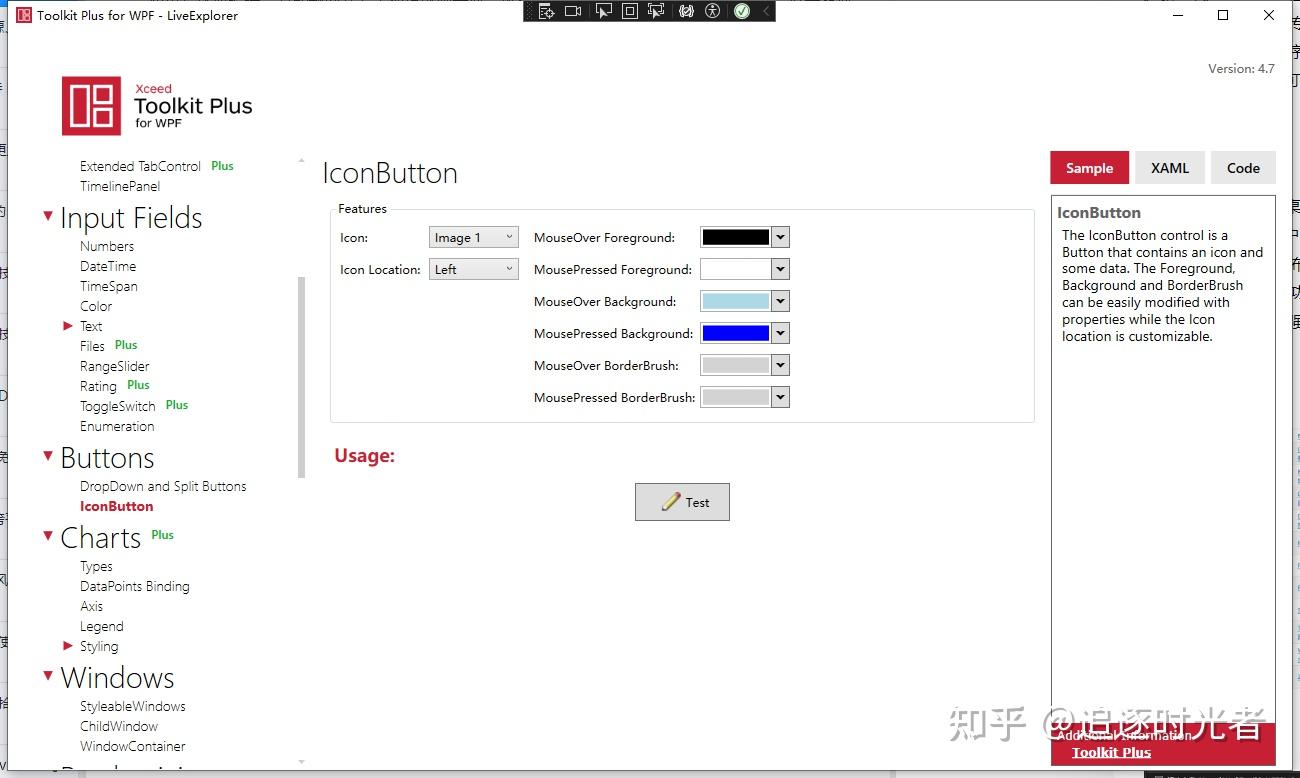Click the video camera icon in debug toolbar
Viewport: 1300px width, 778px height.
(x=573, y=11)
